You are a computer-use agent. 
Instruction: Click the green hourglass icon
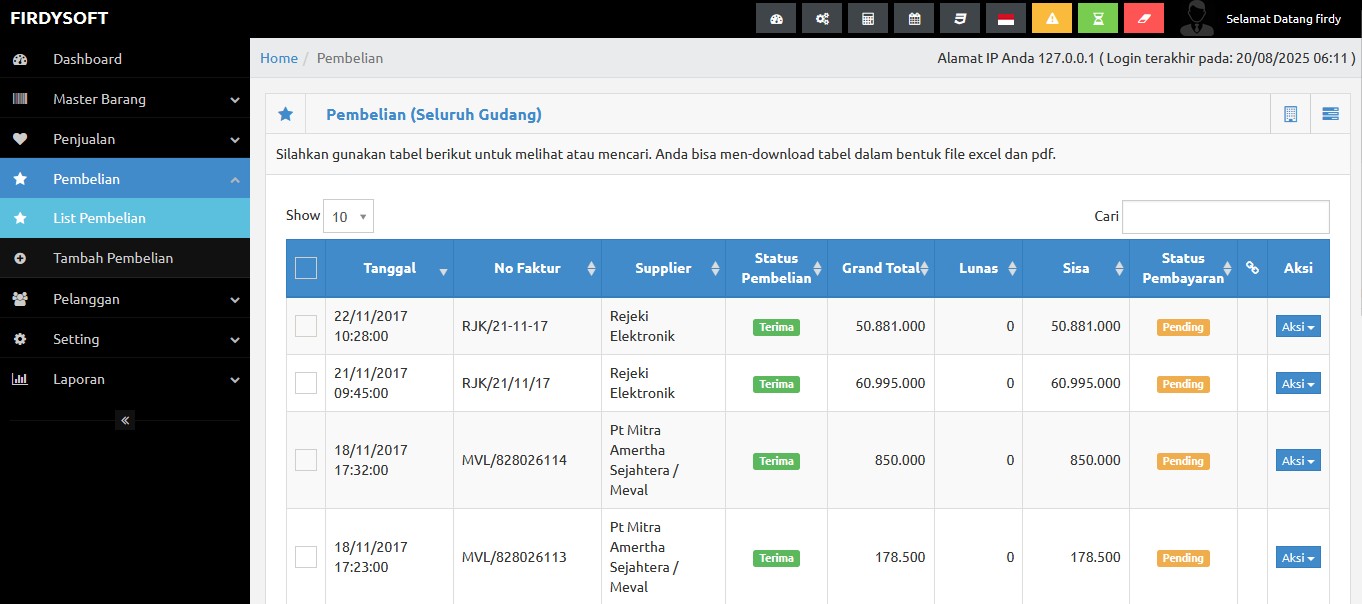pyautogui.click(x=1098, y=19)
